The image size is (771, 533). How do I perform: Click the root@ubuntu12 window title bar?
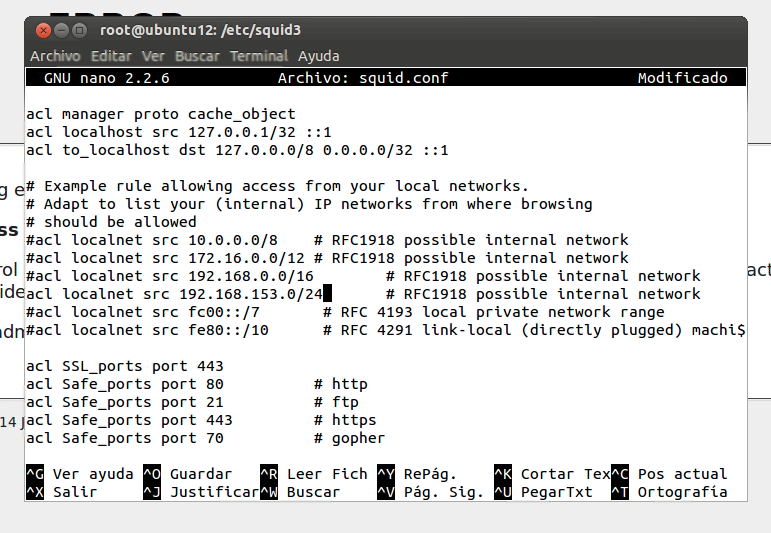[400, 31]
